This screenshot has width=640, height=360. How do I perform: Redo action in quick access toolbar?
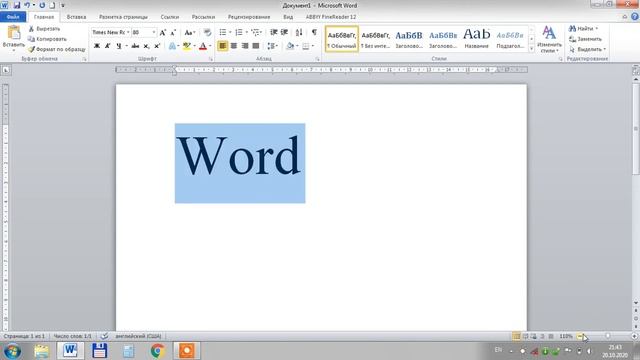(x=42, y=5)
